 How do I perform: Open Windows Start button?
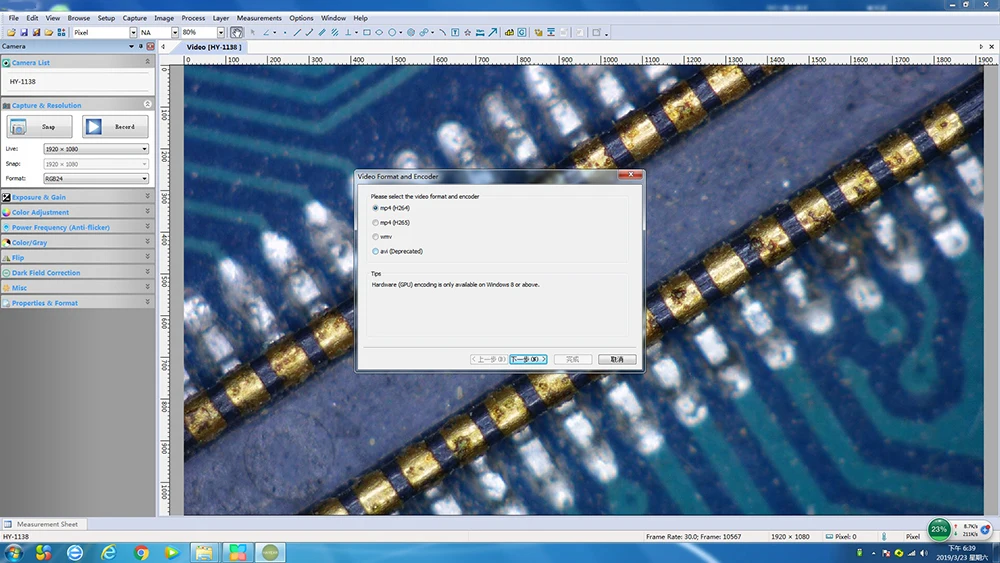[x=13, y=552]
